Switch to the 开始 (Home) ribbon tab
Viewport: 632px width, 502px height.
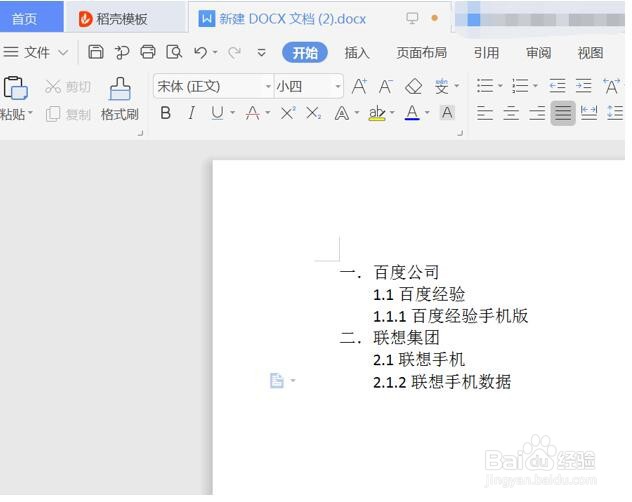[305, 52]
